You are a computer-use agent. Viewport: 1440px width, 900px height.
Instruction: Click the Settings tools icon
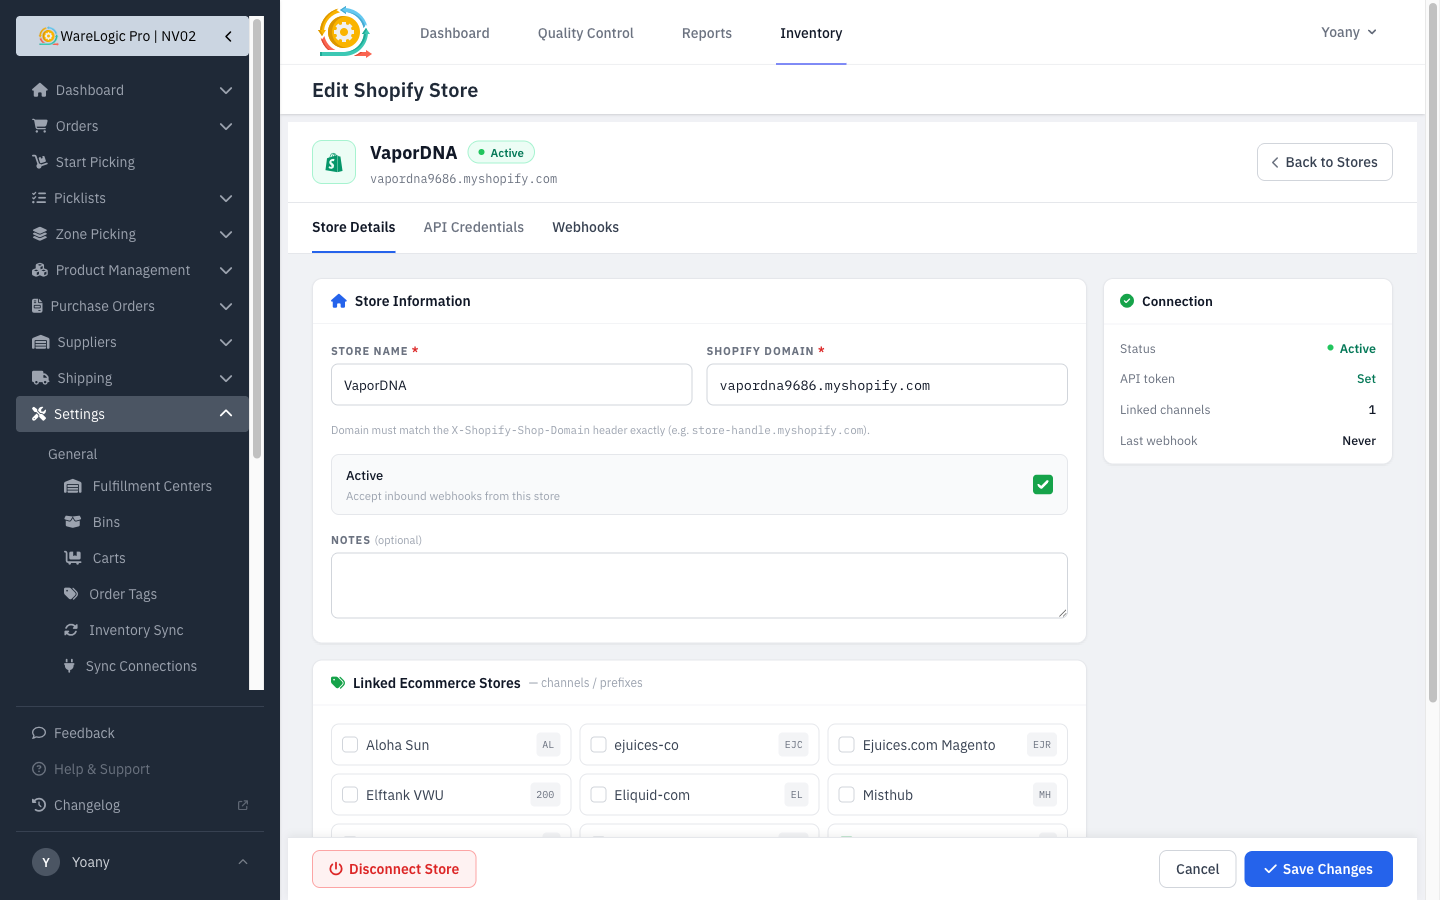click(x=39, y=414)
